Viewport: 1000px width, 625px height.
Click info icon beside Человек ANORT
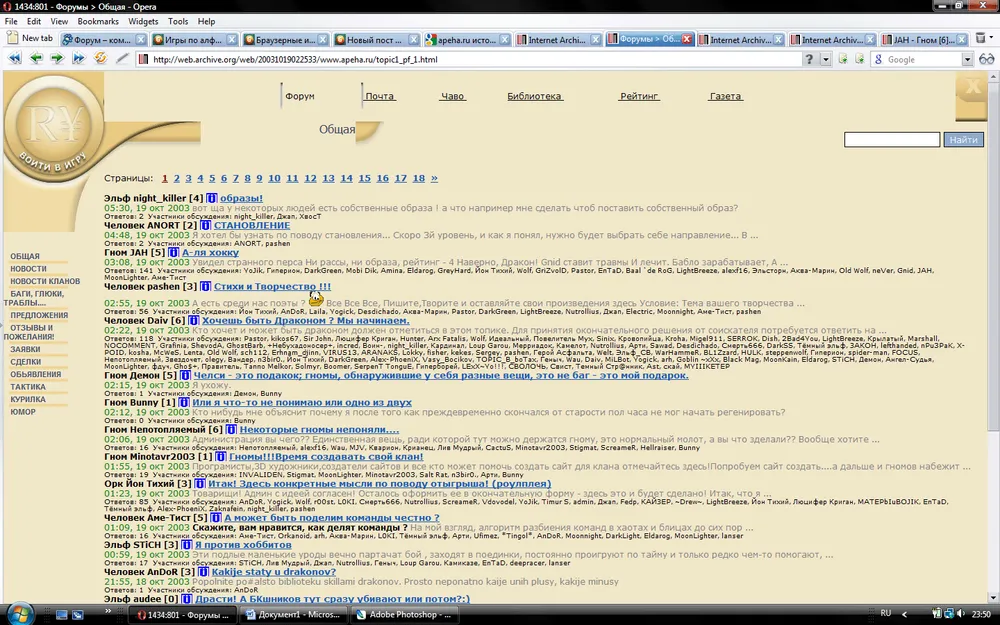(206, 226)
